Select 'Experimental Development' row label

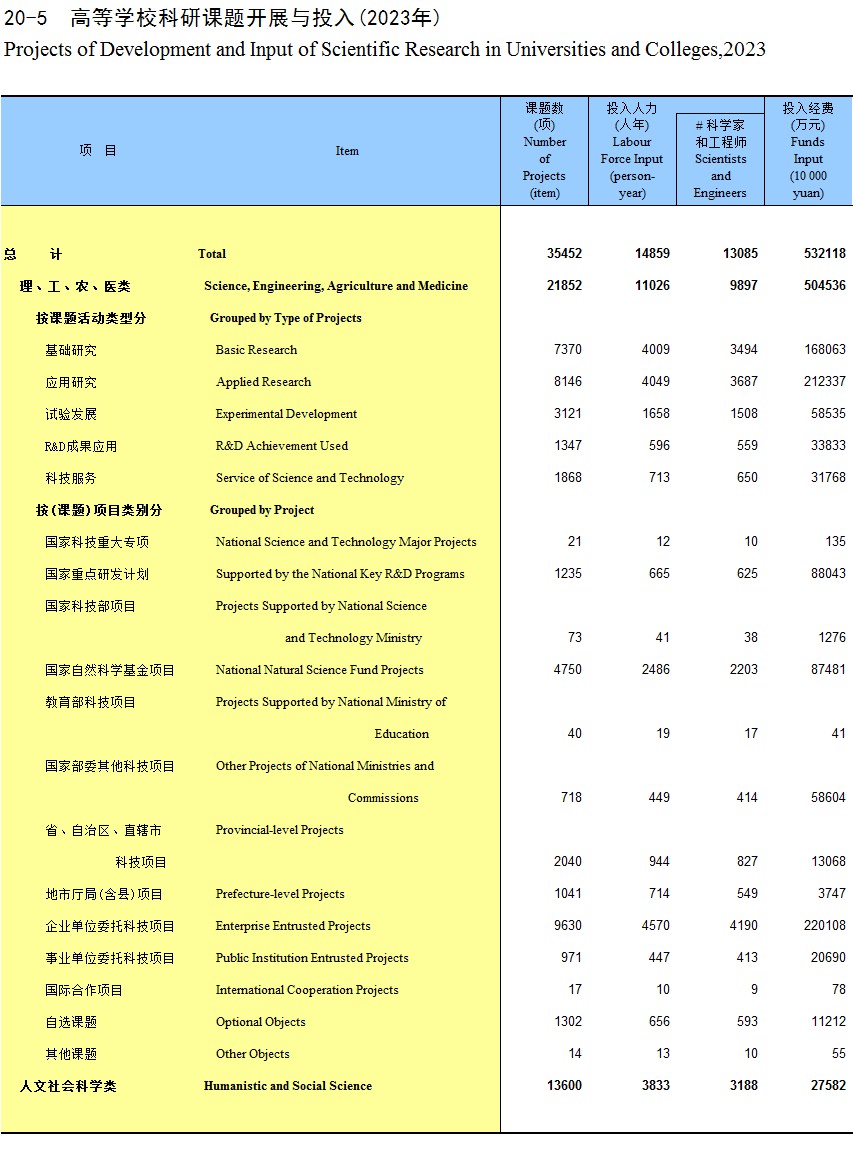pyautogui.click(x=286, y=413)
